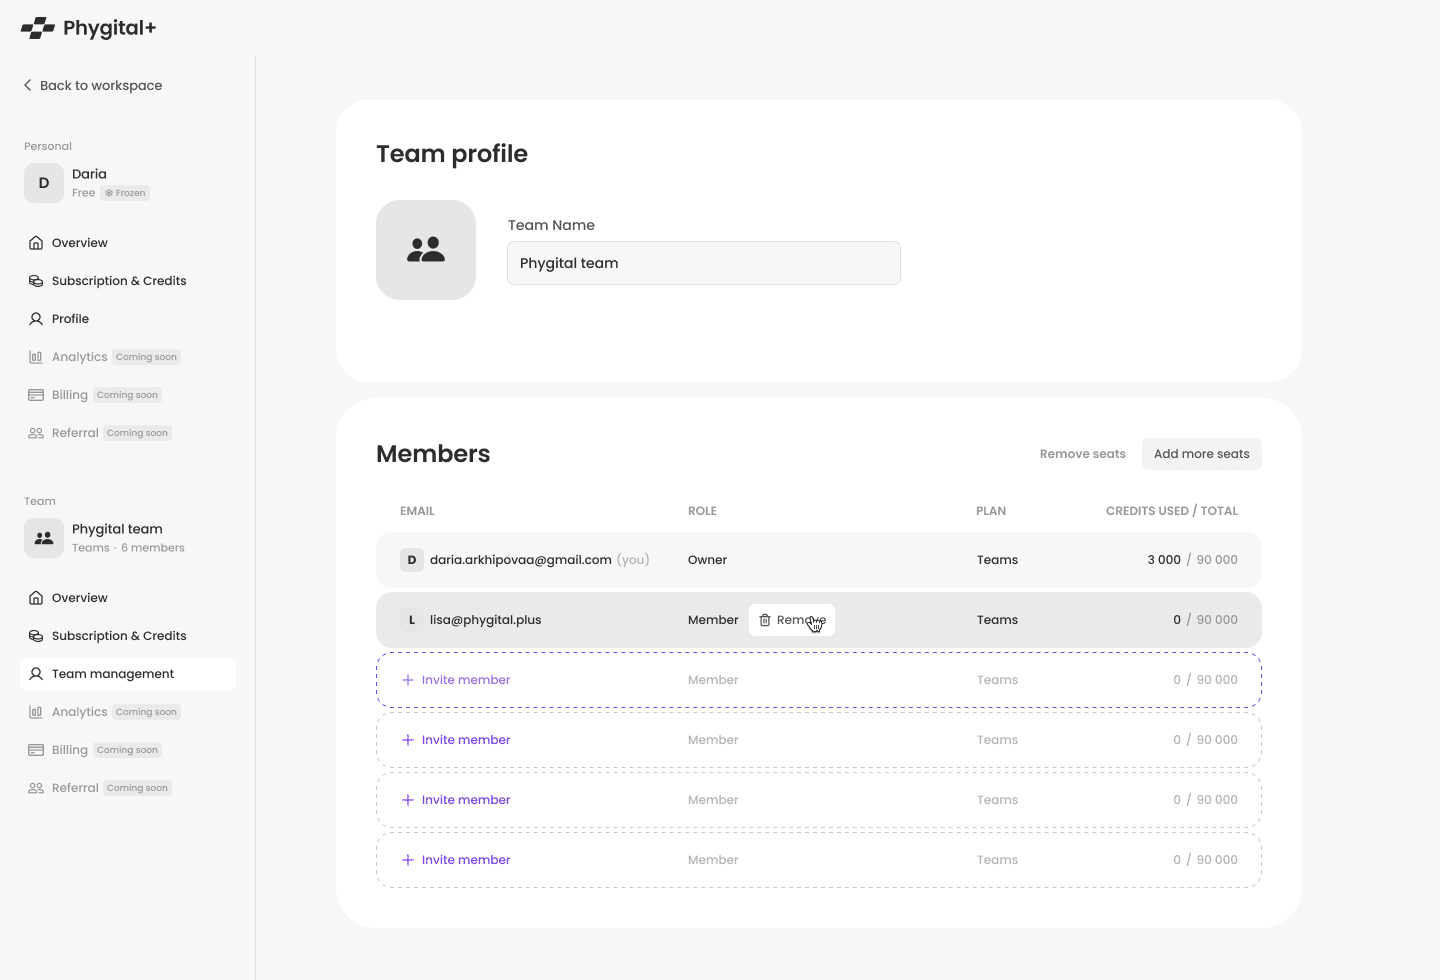Open personal Overview from sidebar
Viewport: 1440px width, 980px height.
point(79,243)
